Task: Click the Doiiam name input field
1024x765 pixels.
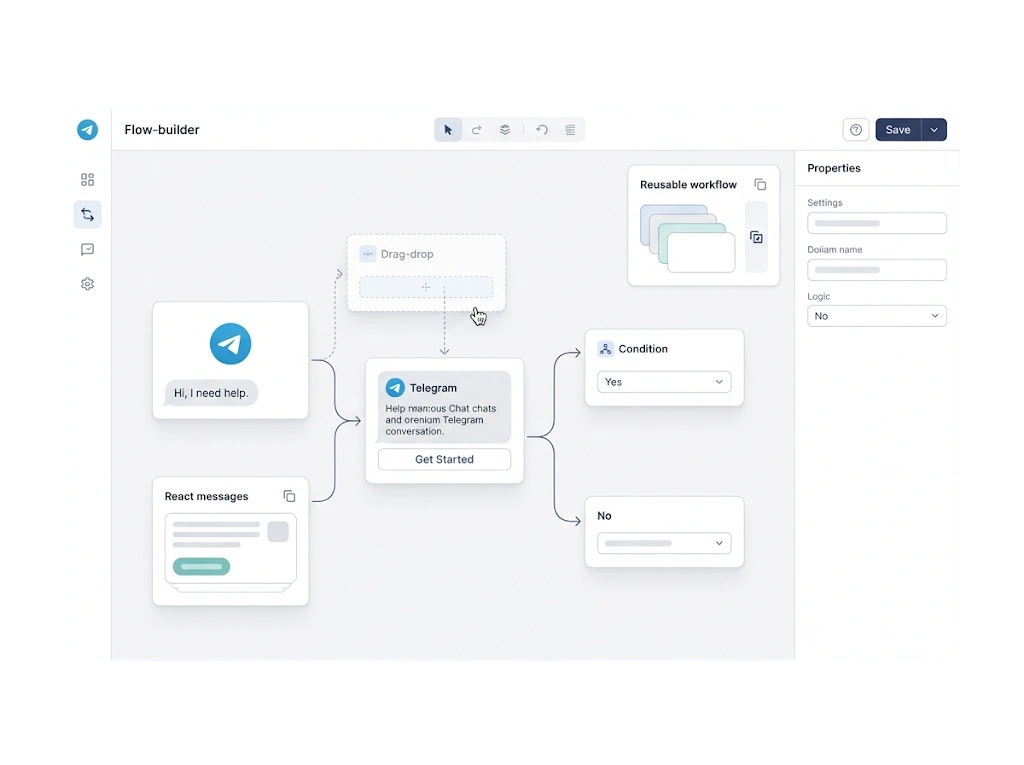Action: coord(876,270)
